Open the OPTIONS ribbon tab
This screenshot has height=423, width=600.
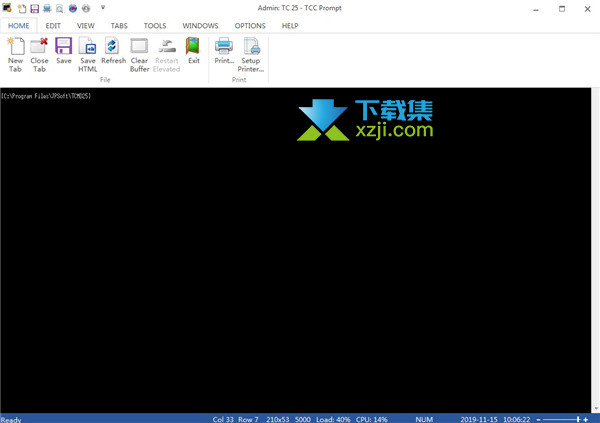point(250,25)
